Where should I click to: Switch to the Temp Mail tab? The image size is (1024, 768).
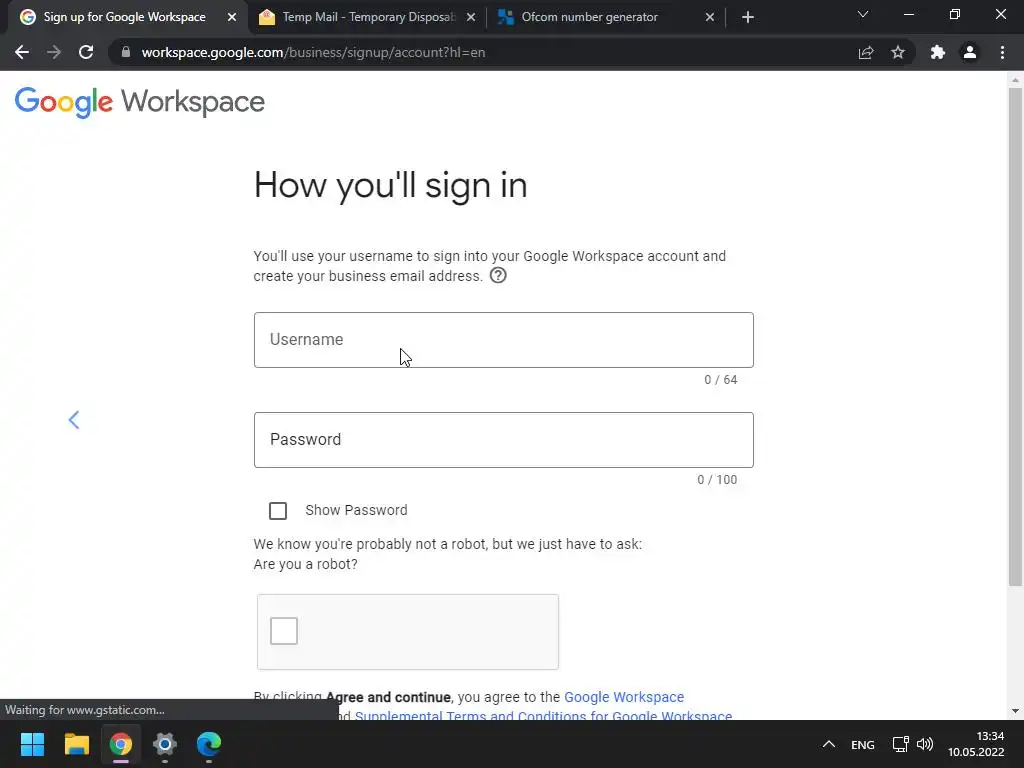368,17
